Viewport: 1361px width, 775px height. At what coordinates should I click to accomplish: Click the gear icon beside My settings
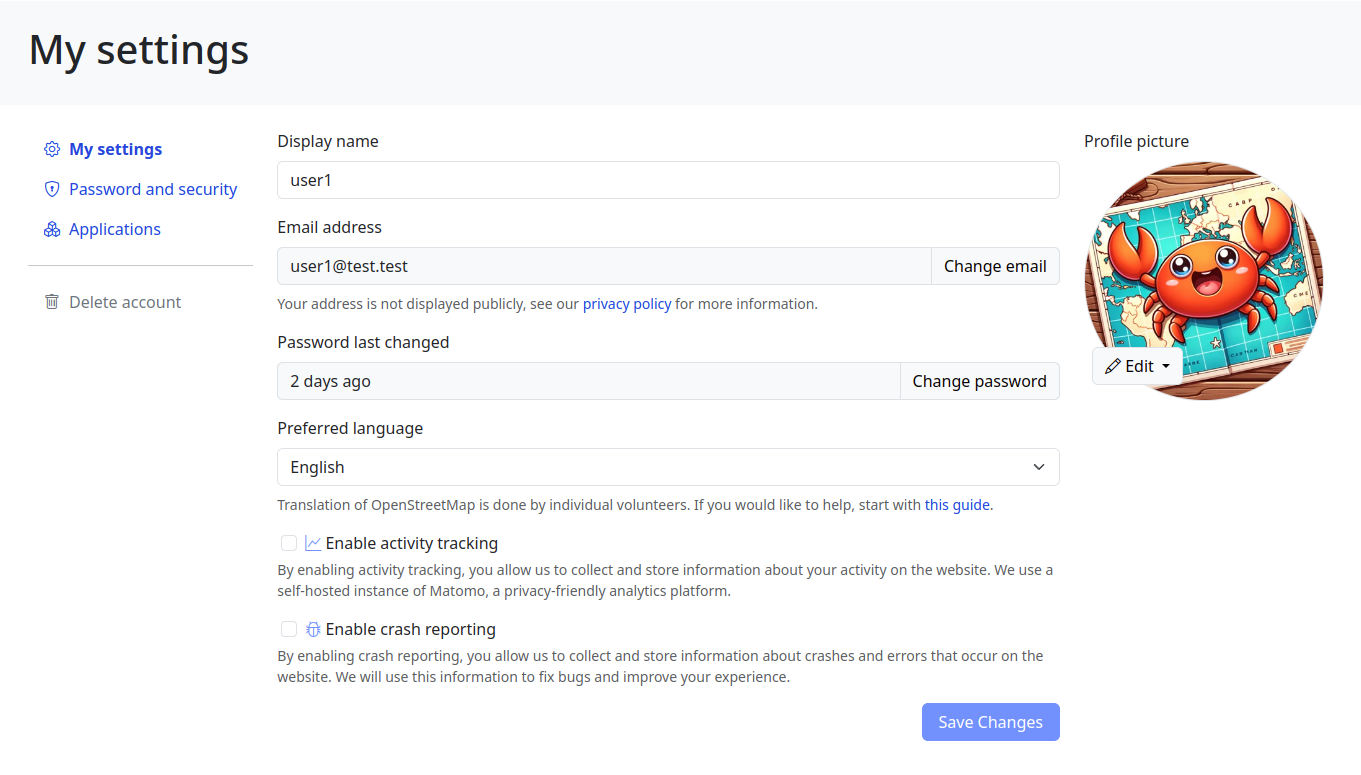52,150
